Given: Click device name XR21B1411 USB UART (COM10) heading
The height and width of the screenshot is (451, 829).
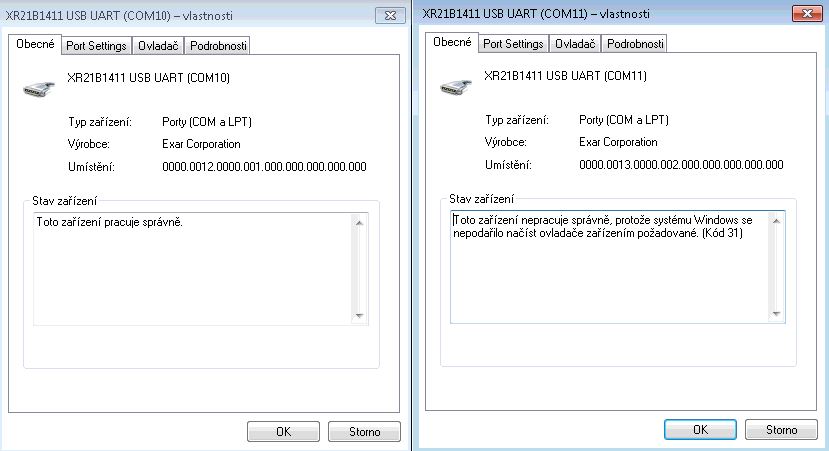Looking at the screenshot, I should coord(149,78).
